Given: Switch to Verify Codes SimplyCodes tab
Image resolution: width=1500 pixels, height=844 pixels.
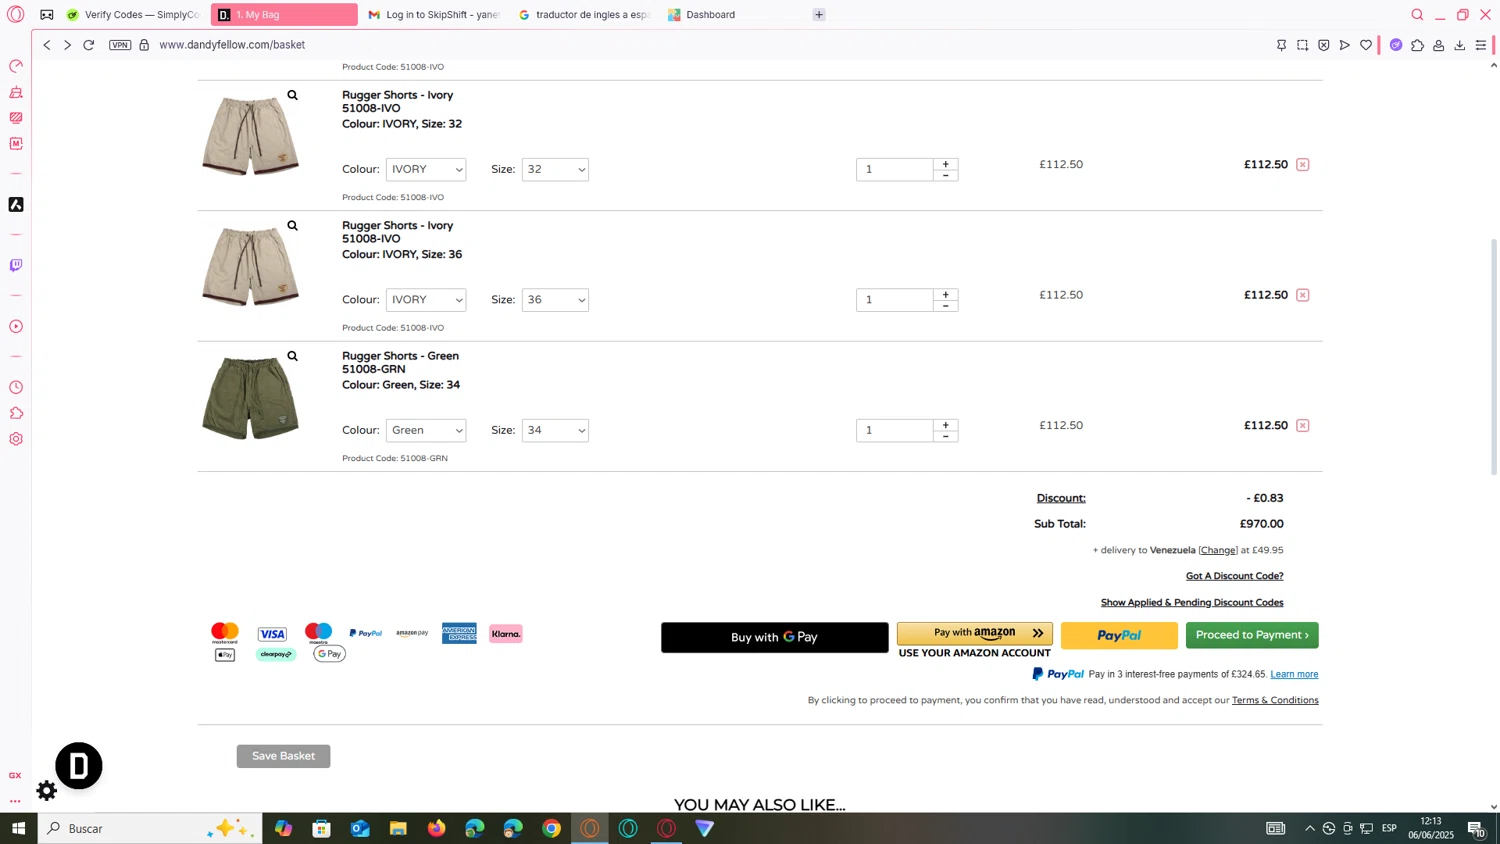Looking at the screenshot, I should pos(133,15).
